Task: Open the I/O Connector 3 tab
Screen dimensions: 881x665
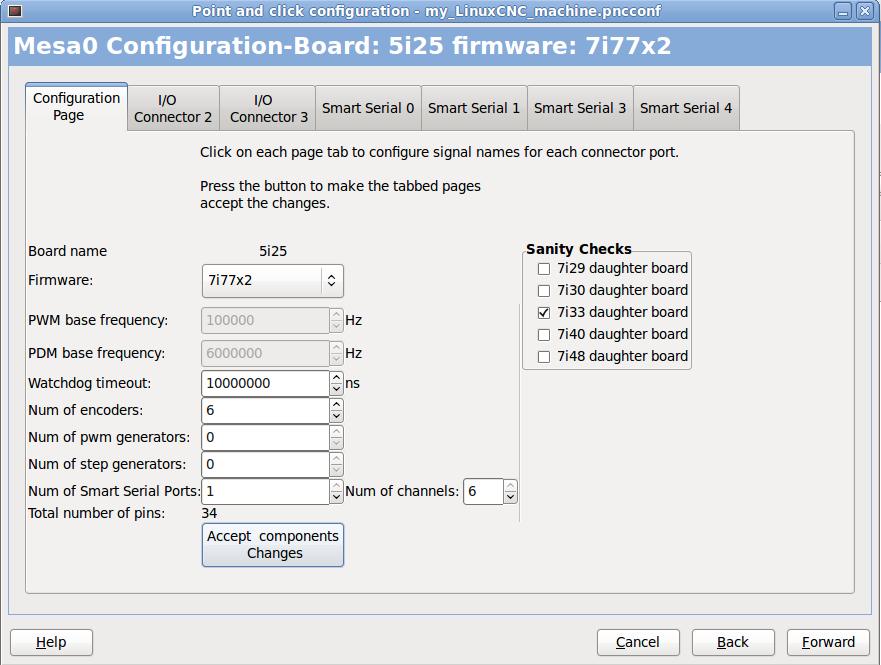Action: click(269, 108)
